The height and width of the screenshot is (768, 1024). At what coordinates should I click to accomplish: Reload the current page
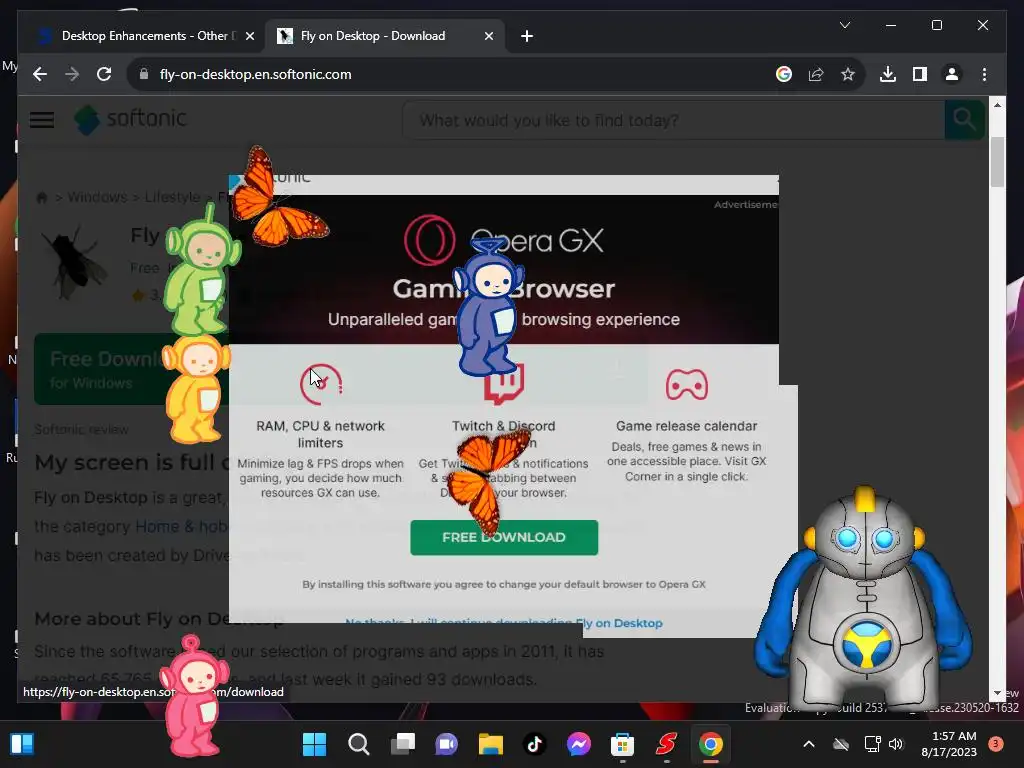(x=104, y=74)
